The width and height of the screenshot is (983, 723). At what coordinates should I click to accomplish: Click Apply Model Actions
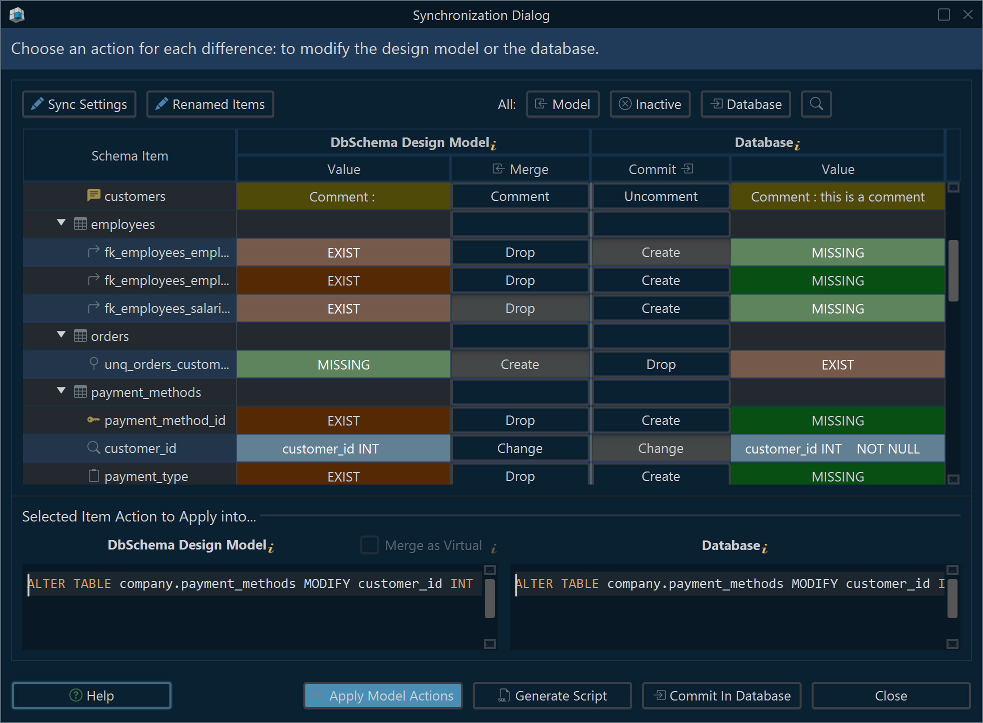383,695
